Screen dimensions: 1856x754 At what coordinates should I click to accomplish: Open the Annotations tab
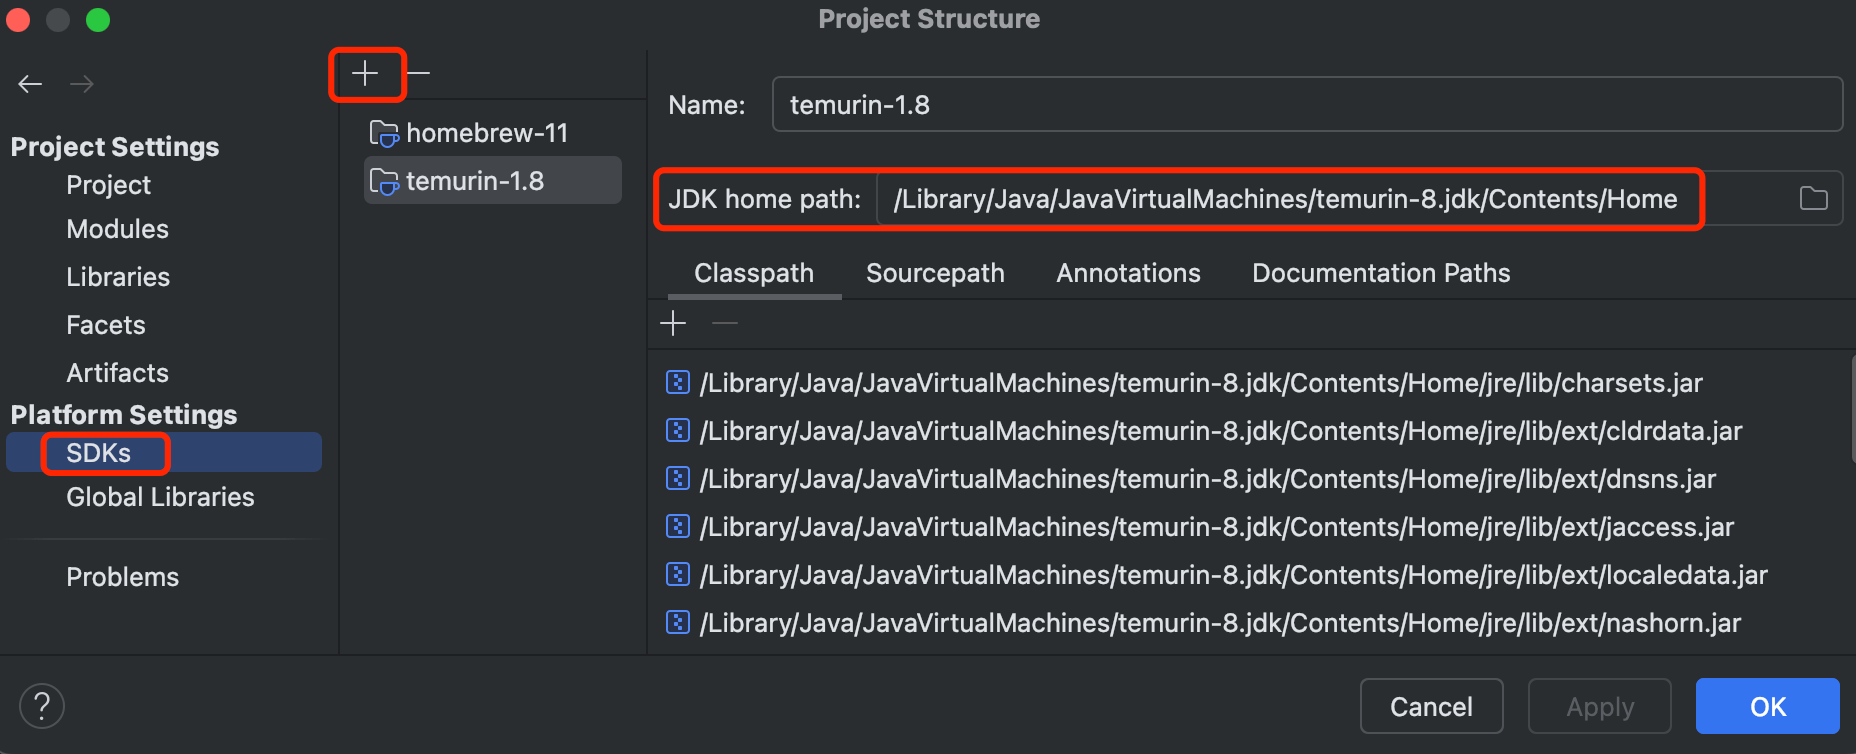pyautogui.click(x=1128, y=273)
